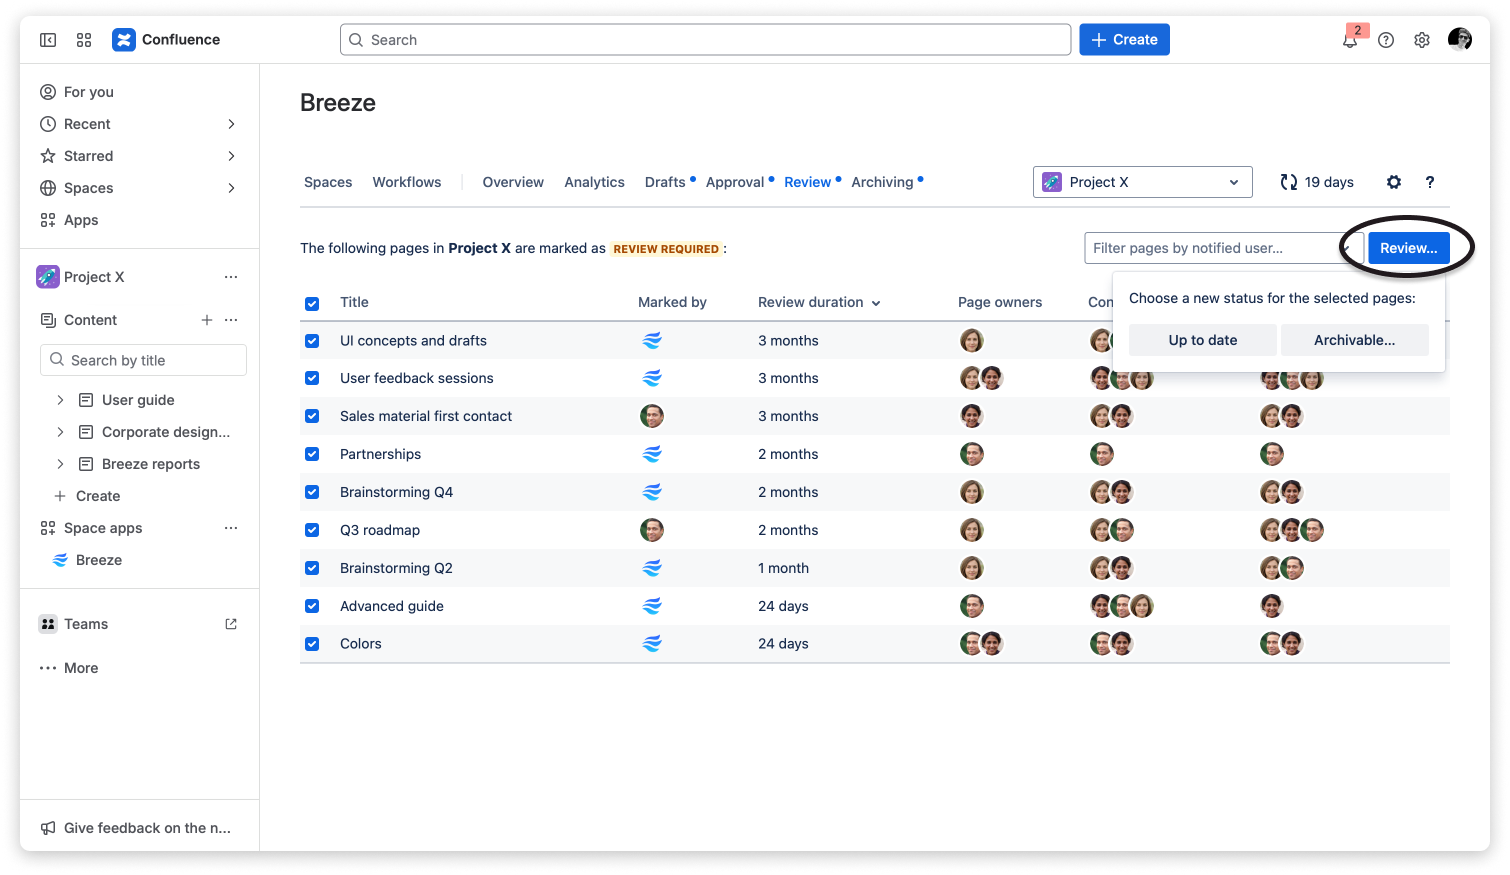Deselect the Colors page checkbox
The width and height of the screenshot is (1510, 875).
(312, 644)
